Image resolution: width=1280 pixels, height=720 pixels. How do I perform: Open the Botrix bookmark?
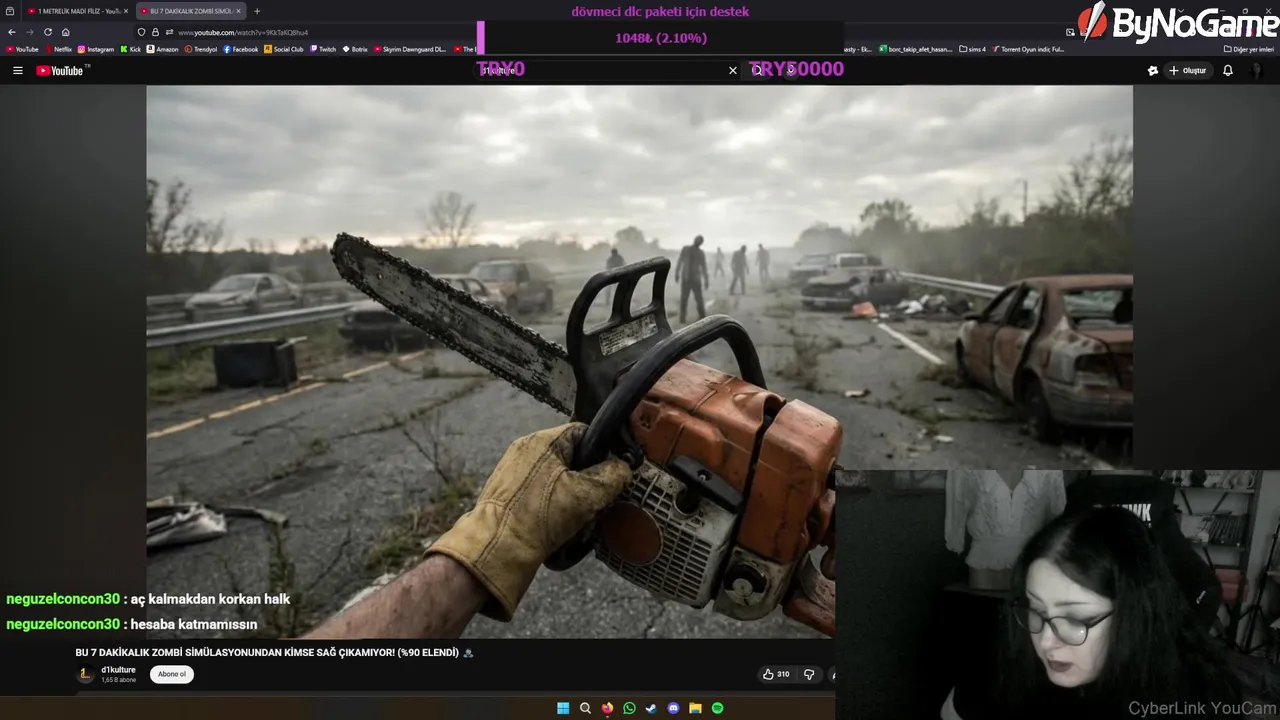pos(355,49)
